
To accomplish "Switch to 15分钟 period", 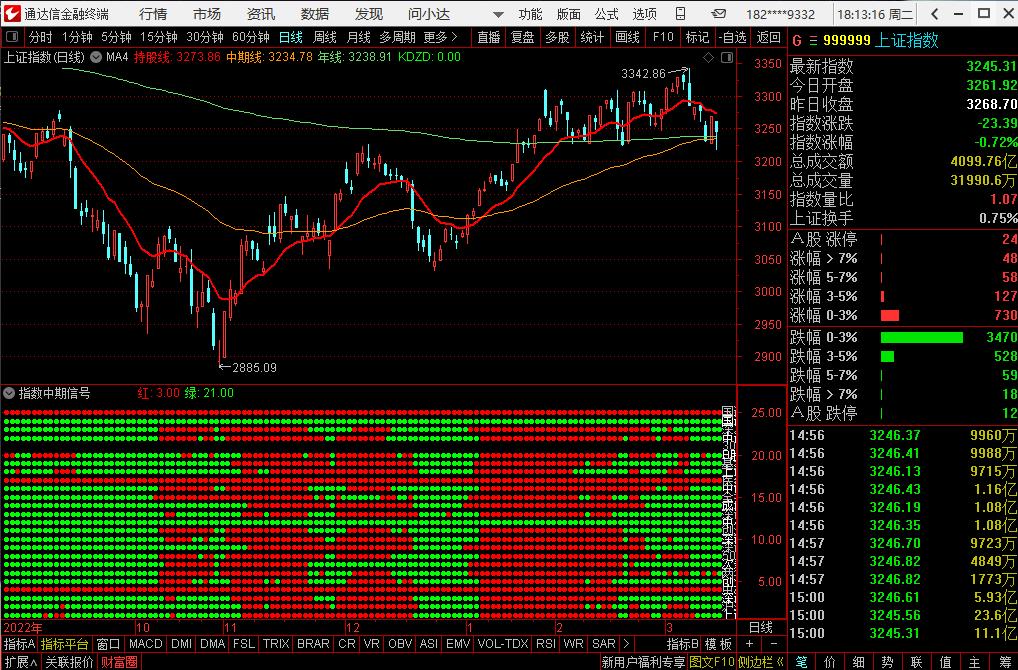I will [158, 38].
